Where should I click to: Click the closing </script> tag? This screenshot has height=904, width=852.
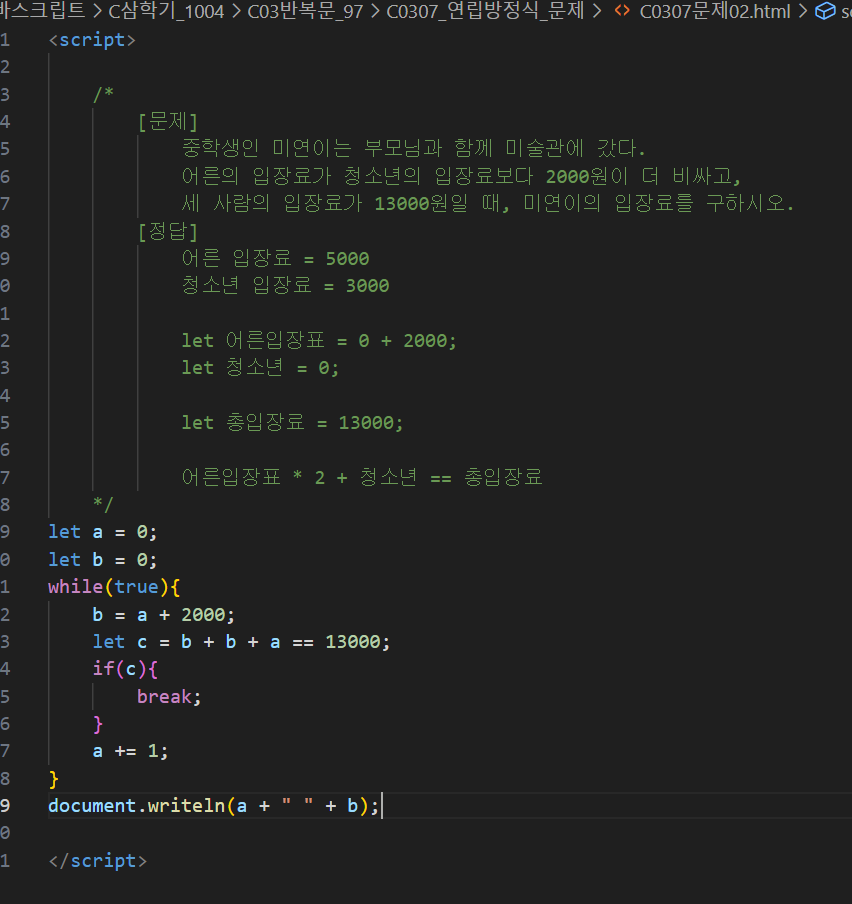[97, 861]
